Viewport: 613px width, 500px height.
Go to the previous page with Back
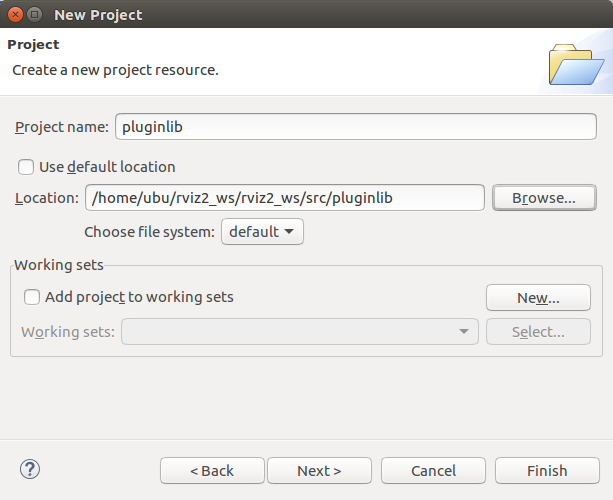212,471
